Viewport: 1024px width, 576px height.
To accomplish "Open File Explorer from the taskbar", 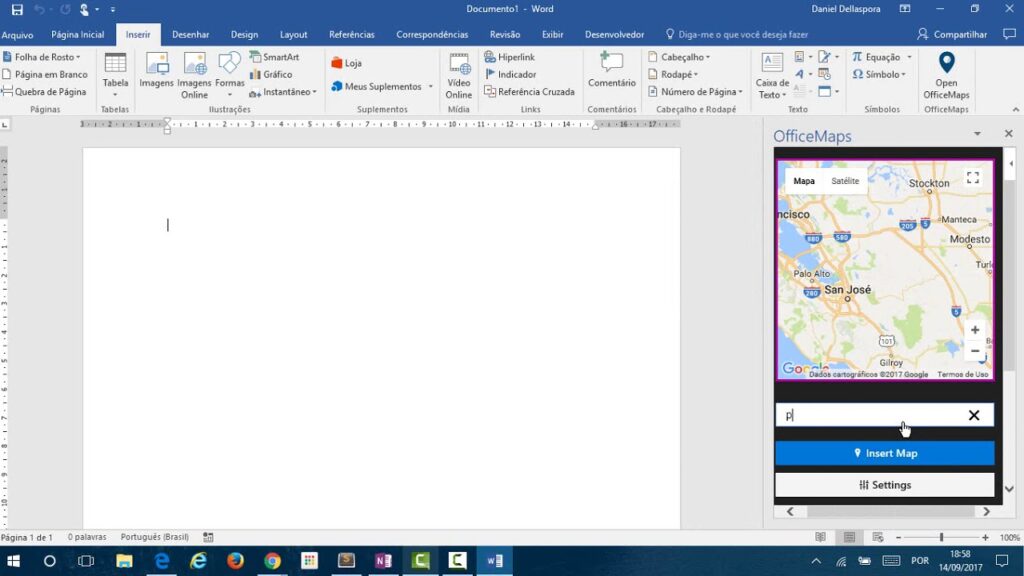I will (x=124, y=561).
